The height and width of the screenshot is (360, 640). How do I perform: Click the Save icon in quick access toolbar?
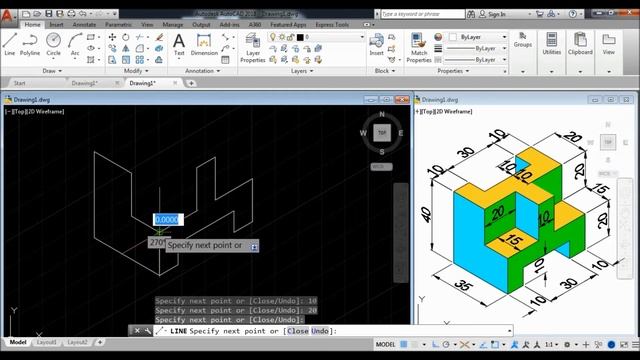(x=49, y=14)
